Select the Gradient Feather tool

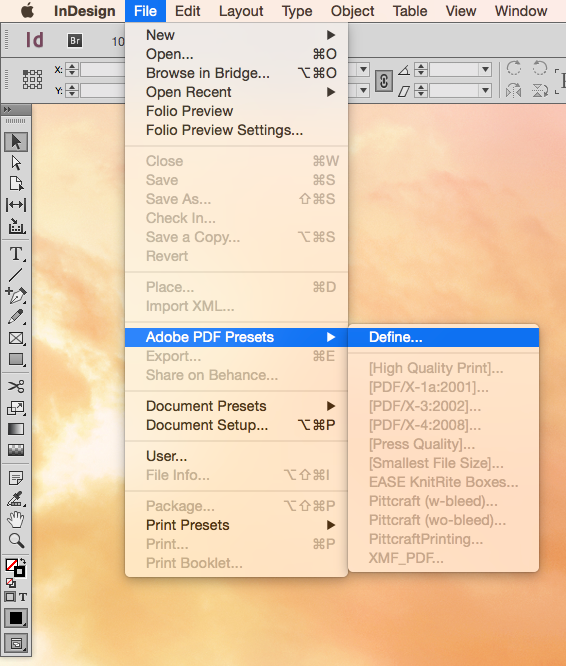(x=16, y=450)
